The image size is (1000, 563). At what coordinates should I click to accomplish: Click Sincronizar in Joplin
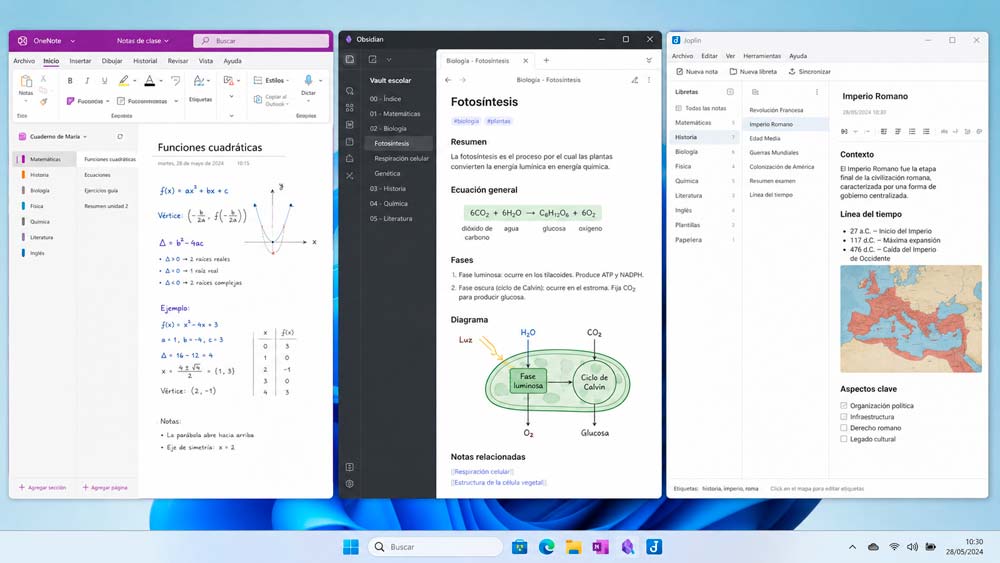pyautogui.click(x=810, y=71)
